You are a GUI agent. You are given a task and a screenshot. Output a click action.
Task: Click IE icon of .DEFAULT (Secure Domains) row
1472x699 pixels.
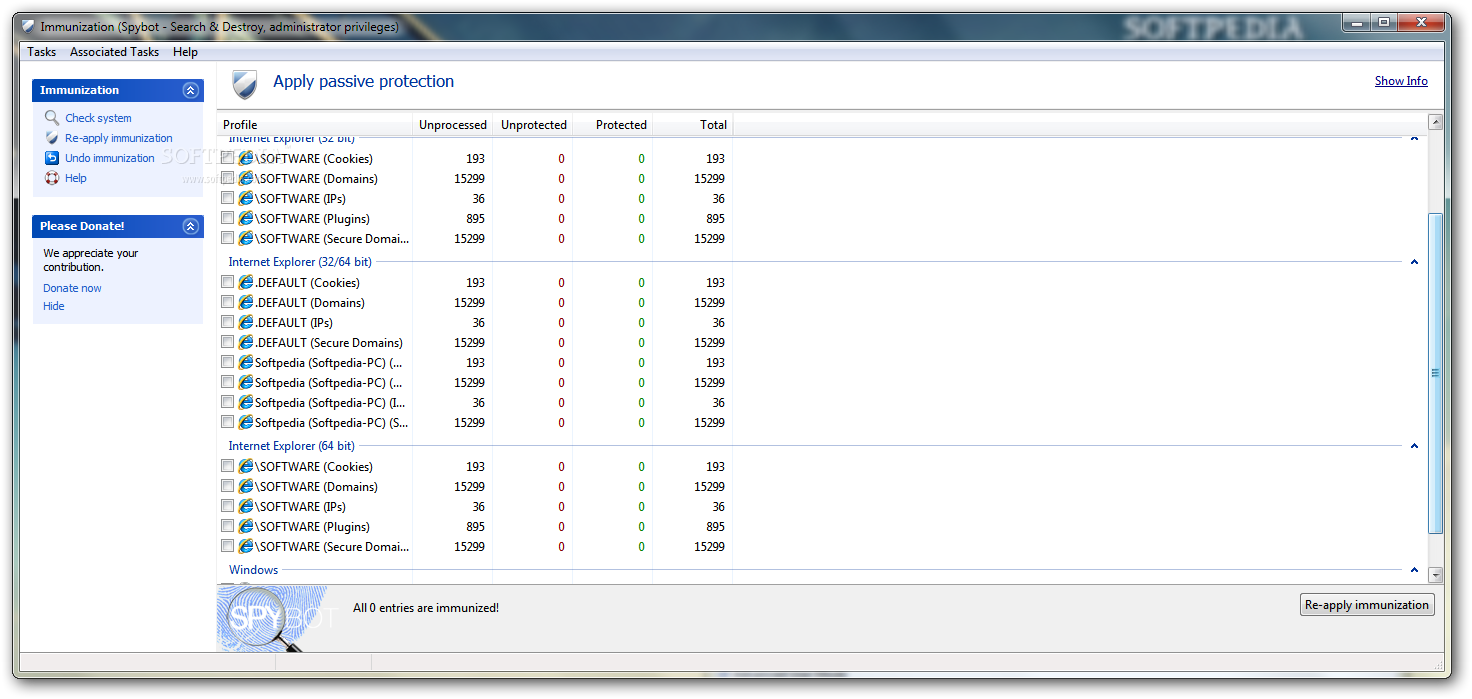point(246,342)
